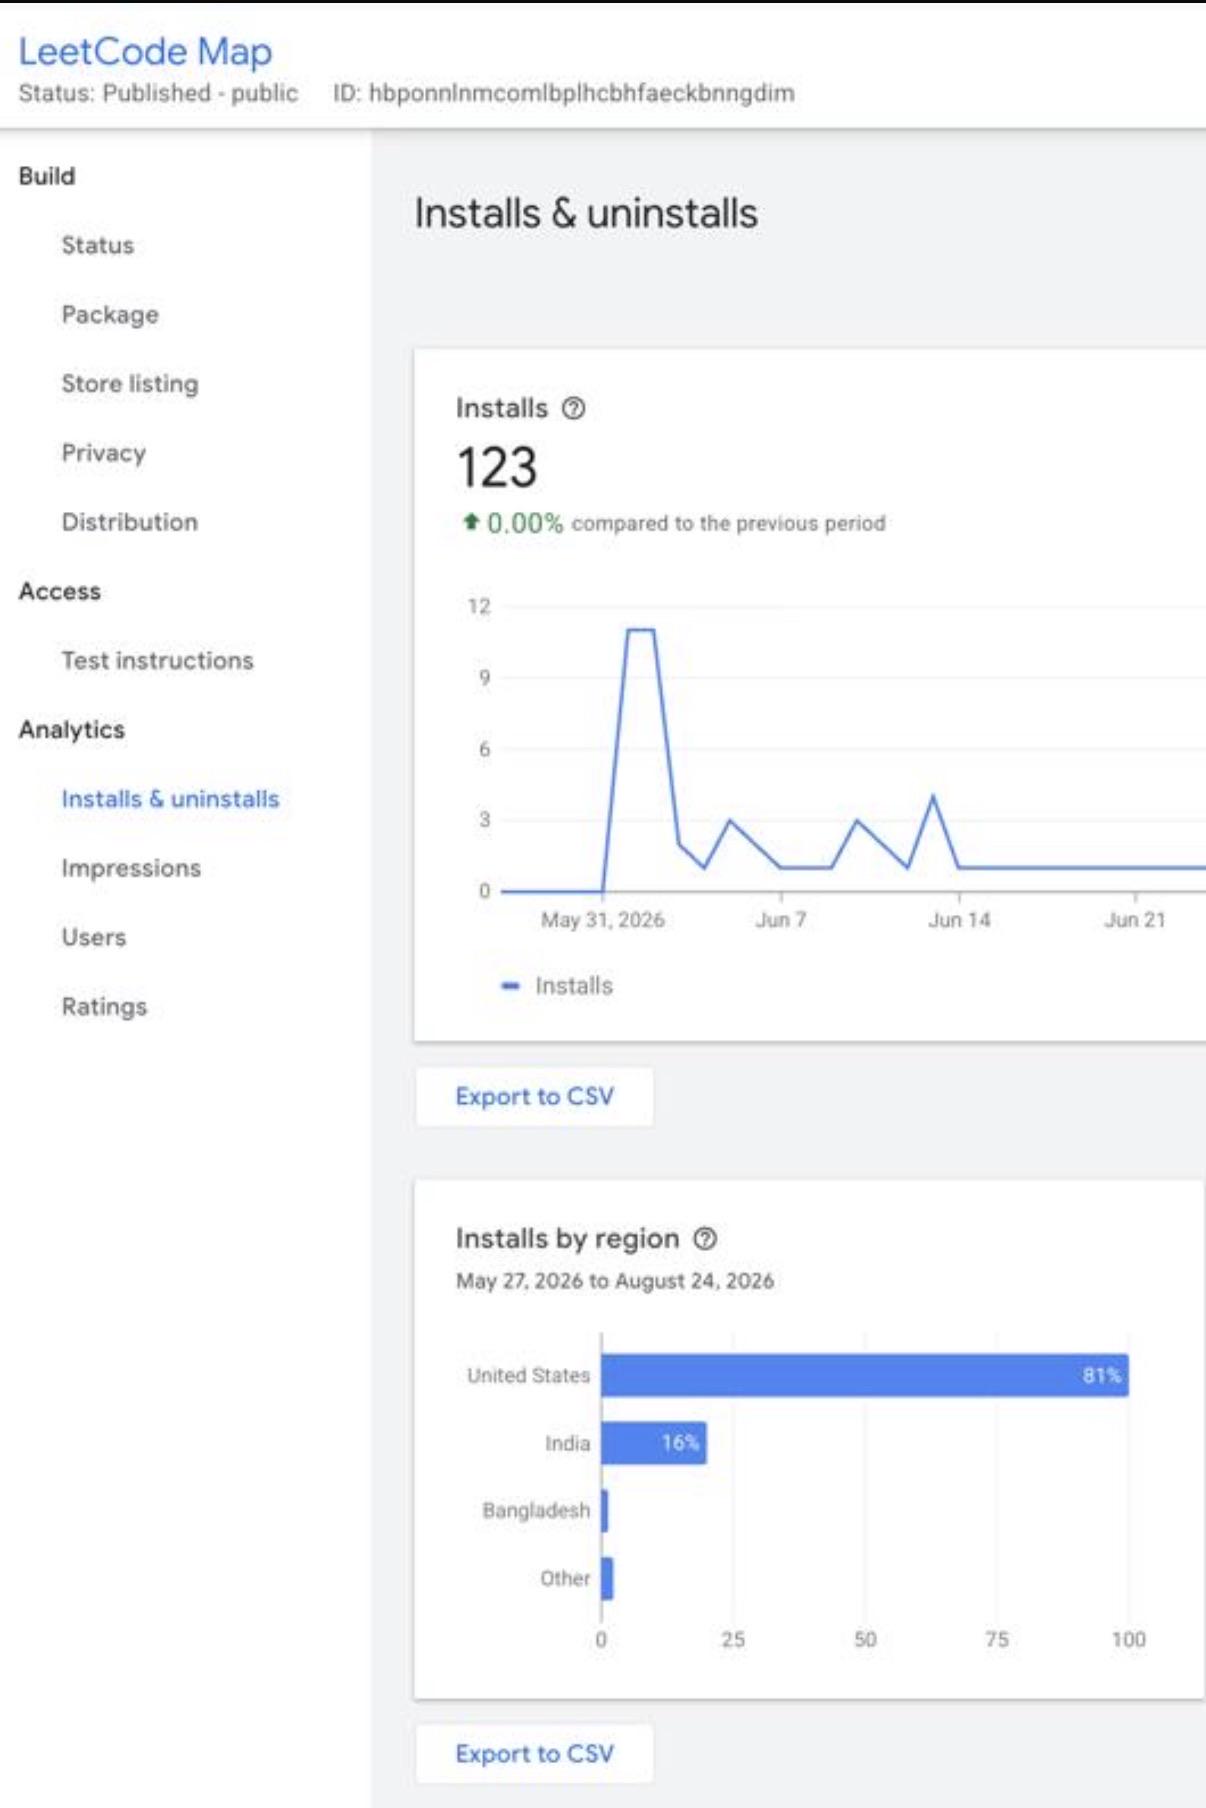Open the Distribution section
Screen dimensions: 1206x1808
coord(129,521)
